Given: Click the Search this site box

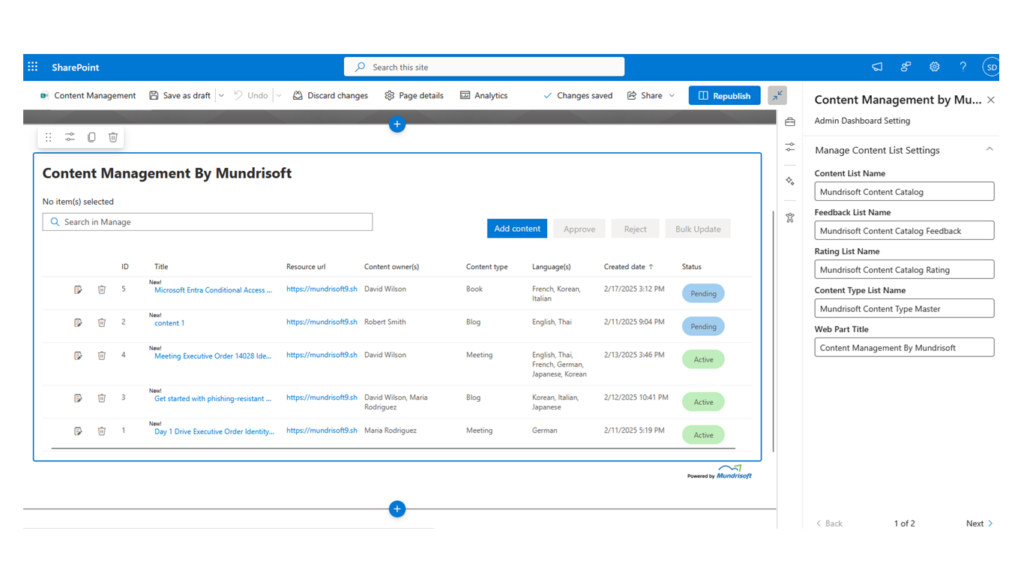Looking at the screenshot, I should [x=484, y=67].
